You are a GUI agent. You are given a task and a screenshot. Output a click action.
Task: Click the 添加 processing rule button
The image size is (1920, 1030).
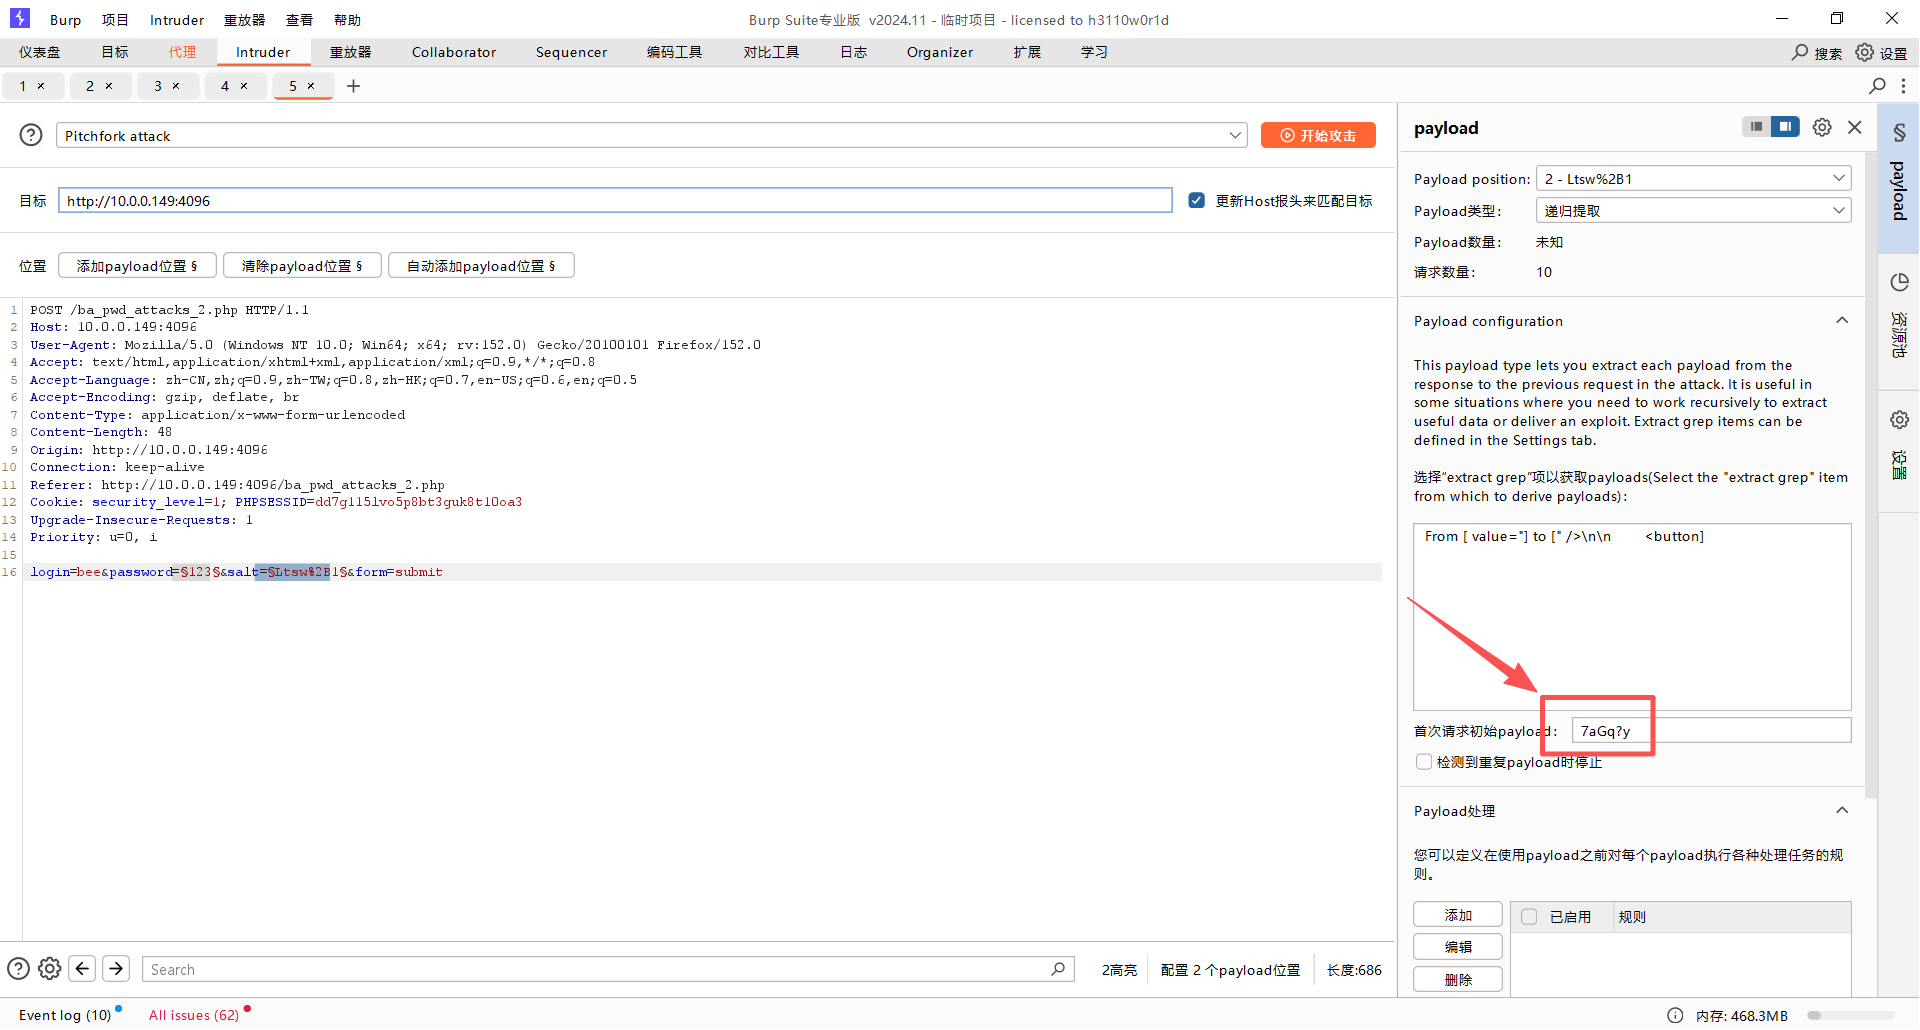[1458, 915]
